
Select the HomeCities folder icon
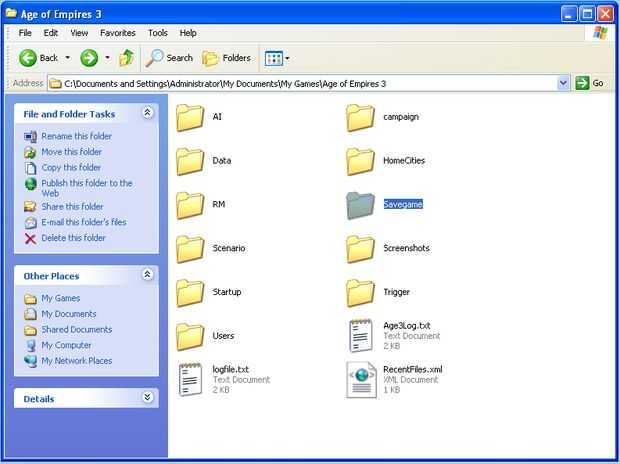click(360, 161)
